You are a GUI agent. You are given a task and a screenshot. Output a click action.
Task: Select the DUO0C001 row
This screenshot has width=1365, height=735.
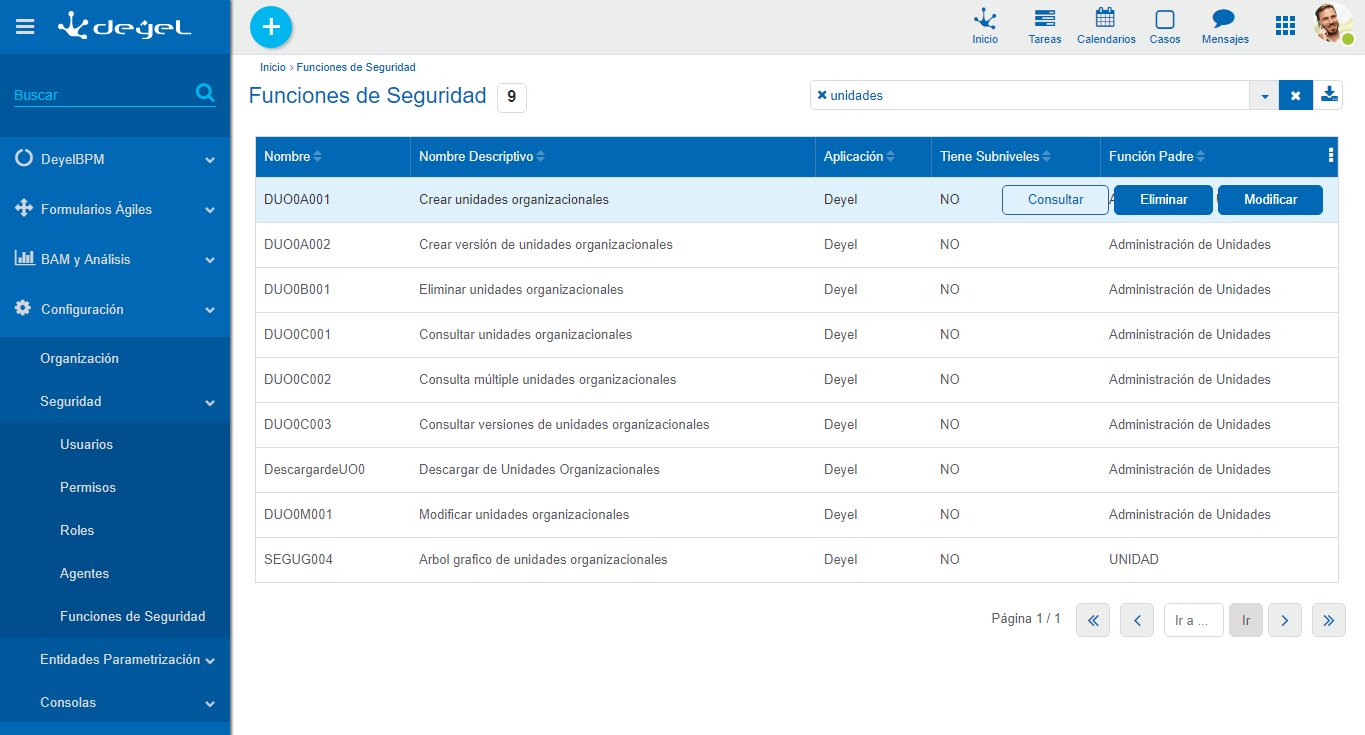coord(797,335)
